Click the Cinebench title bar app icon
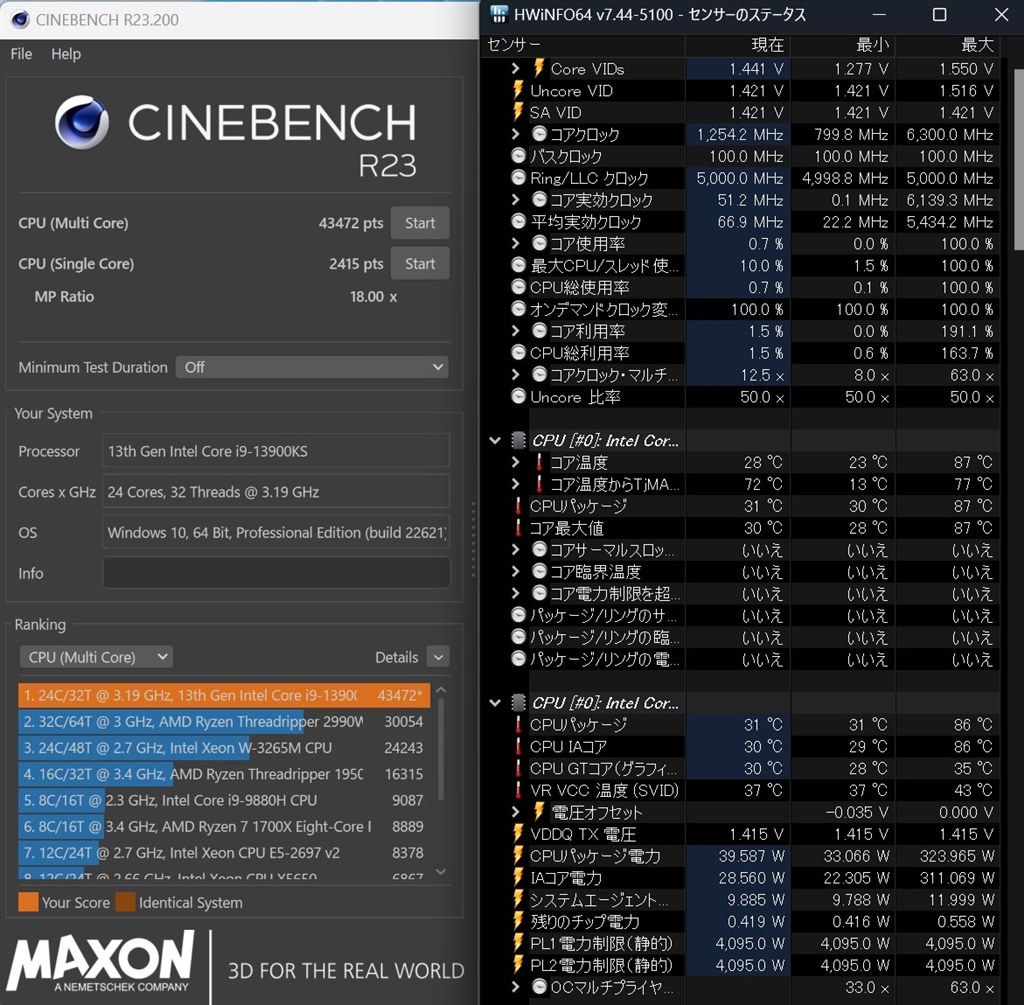The height and width of the screenshot is (1005, 1024). pyautogui.click(x=20, y=20)
